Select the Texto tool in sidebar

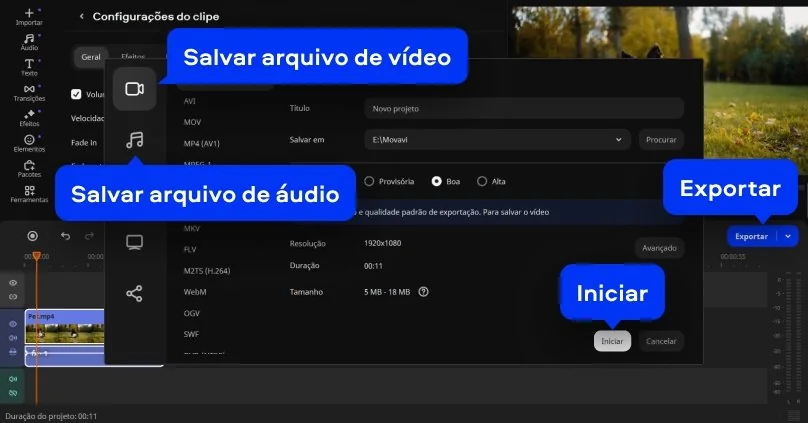click(29, 67)
